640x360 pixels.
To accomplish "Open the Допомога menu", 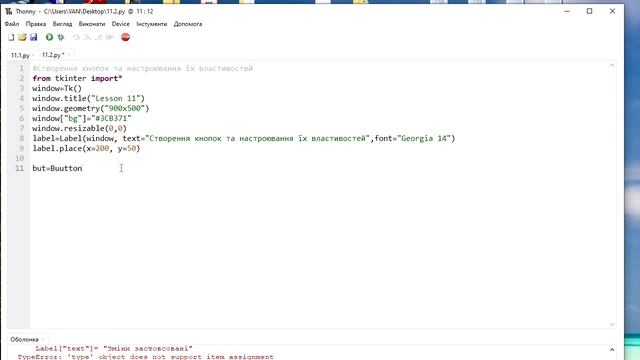I will pyautogui.click(x=188, y=24).
